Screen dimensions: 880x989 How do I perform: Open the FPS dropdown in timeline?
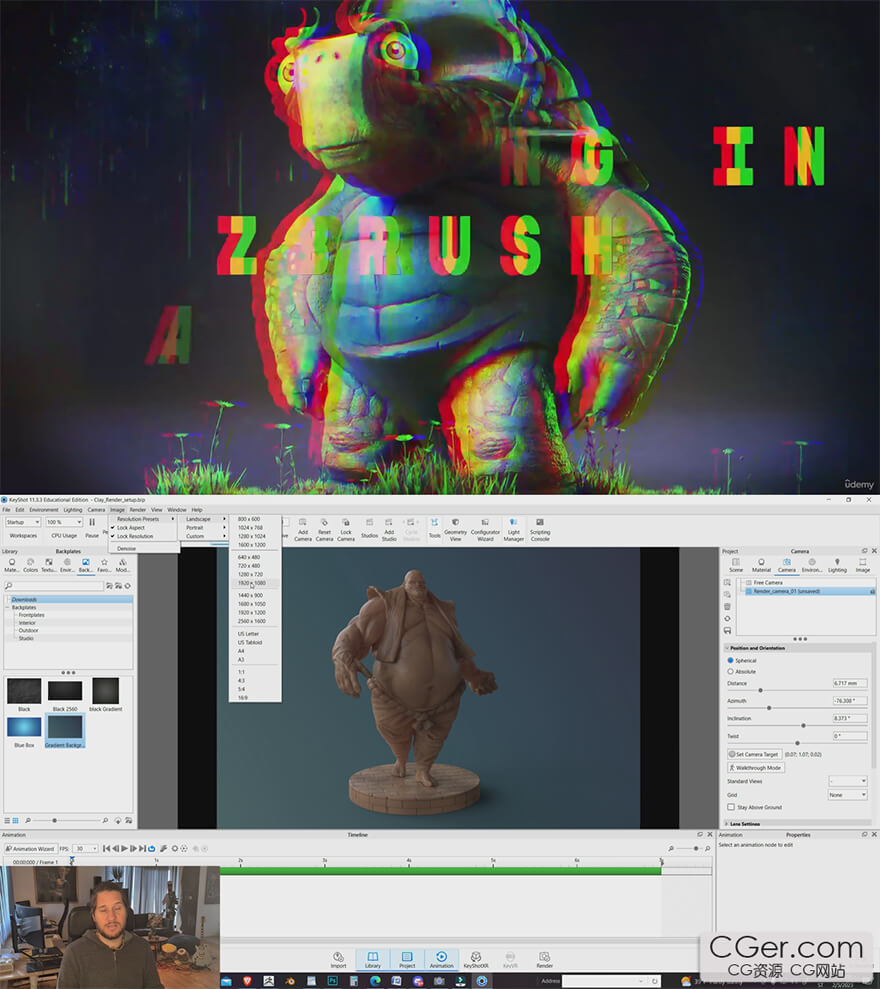click(85, 848)
